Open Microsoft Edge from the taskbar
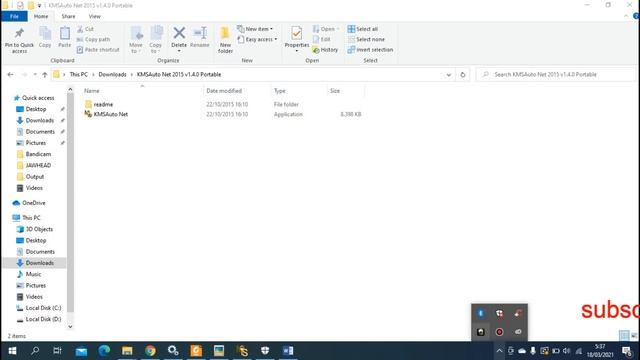The width and height of the screenshot is (640, 360). point(104,351)
